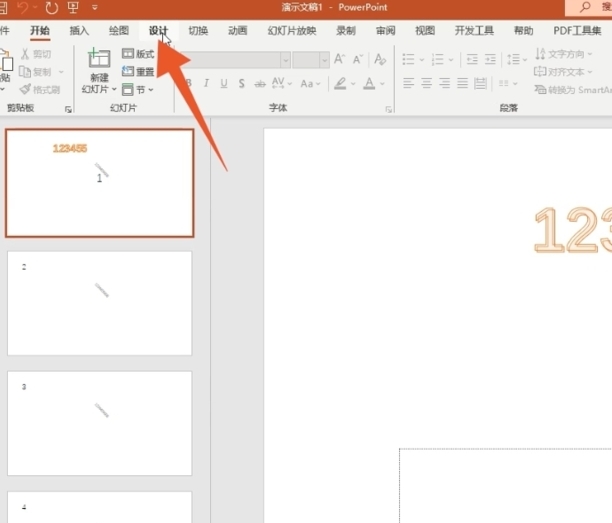Open the Layout (版式) menu
The image size is (612, 523).
click(138, 54)
